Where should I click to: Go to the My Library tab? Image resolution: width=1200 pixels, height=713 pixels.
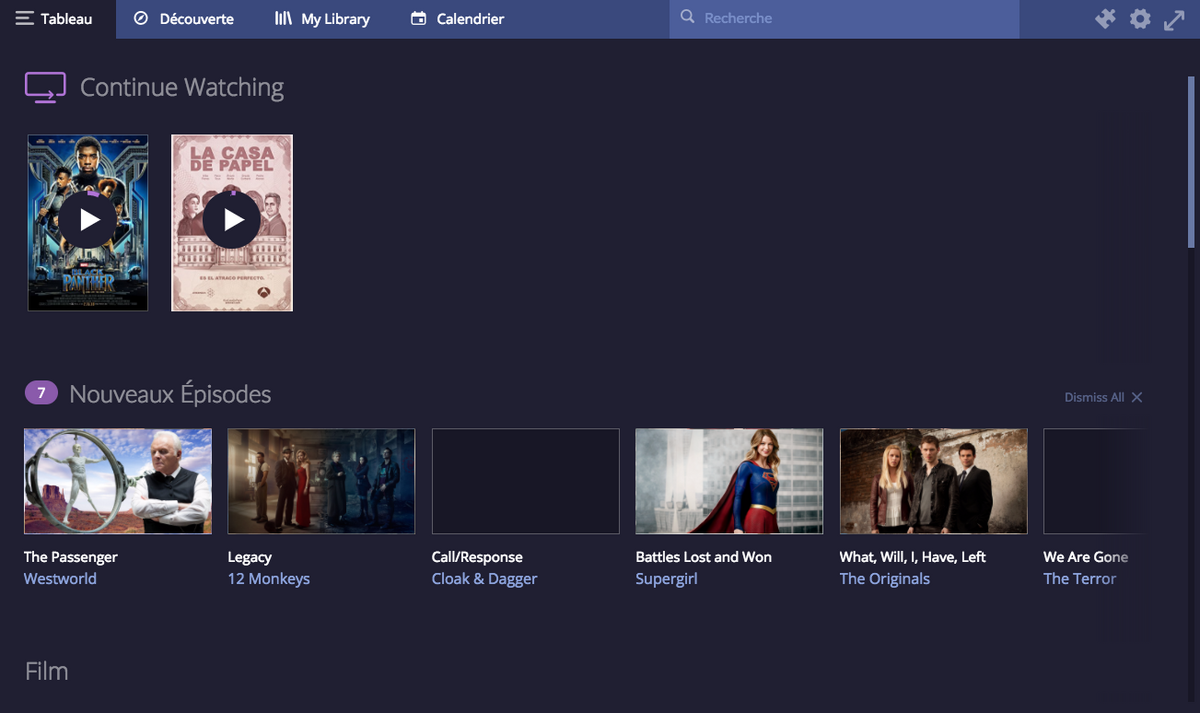(x=322, y=19)
